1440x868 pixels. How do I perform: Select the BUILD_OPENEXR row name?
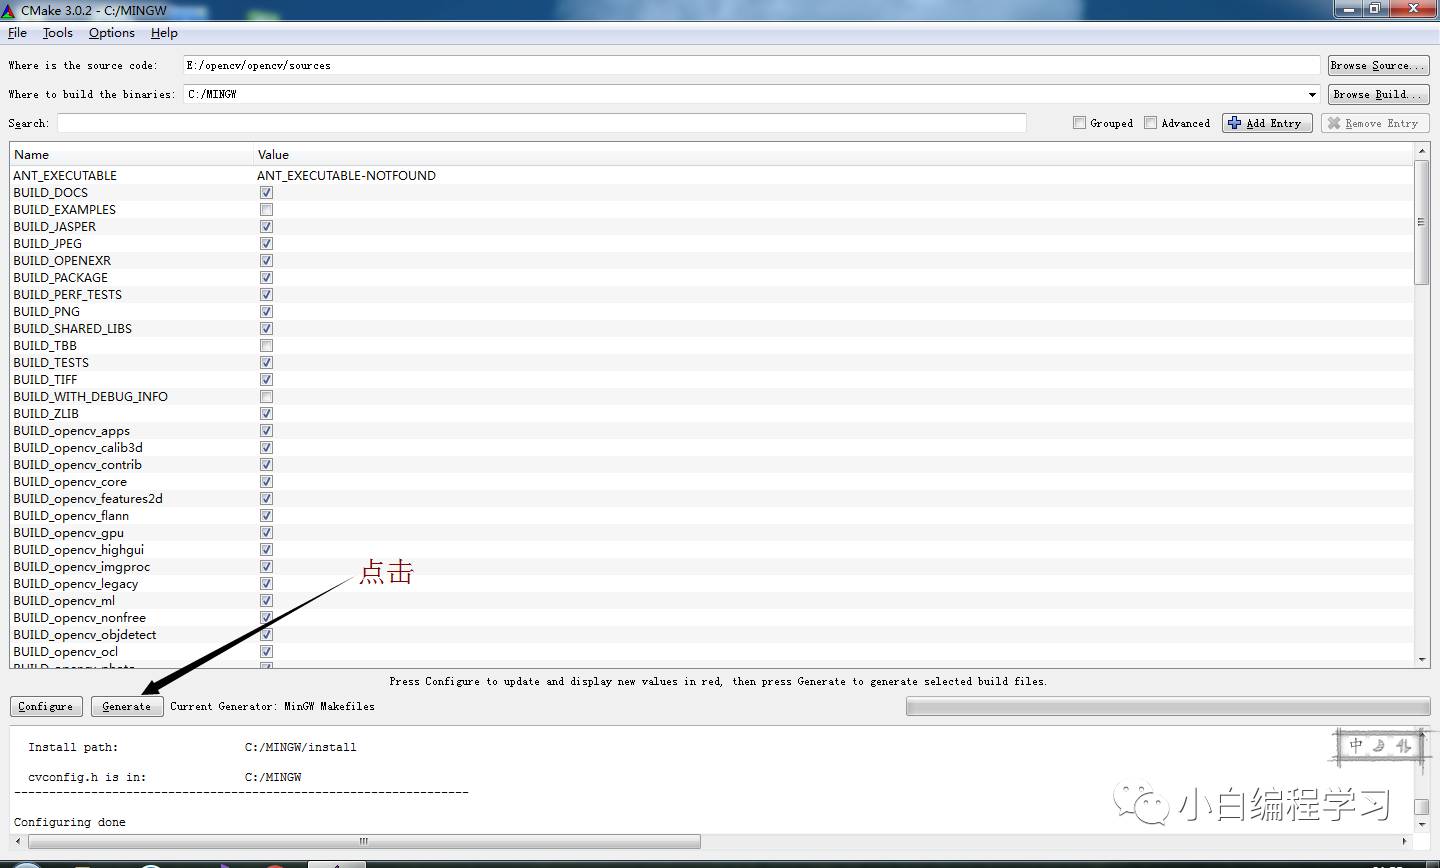[x=62, y=261]
